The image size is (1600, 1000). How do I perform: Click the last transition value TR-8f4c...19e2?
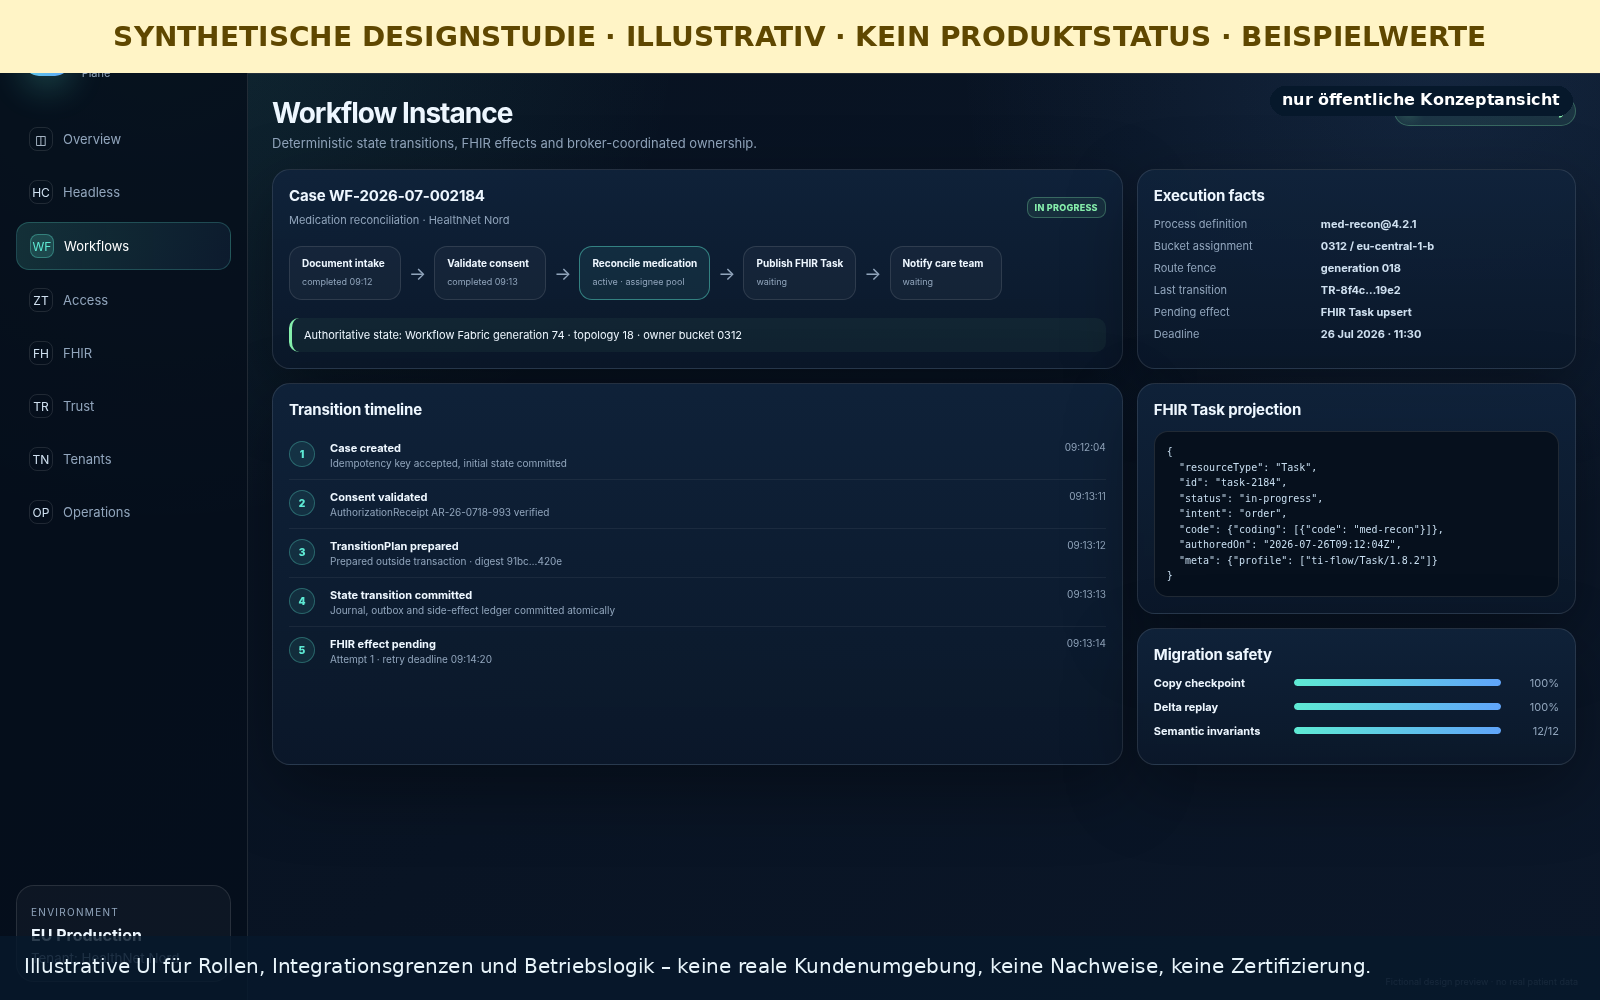coord(1360,290)
